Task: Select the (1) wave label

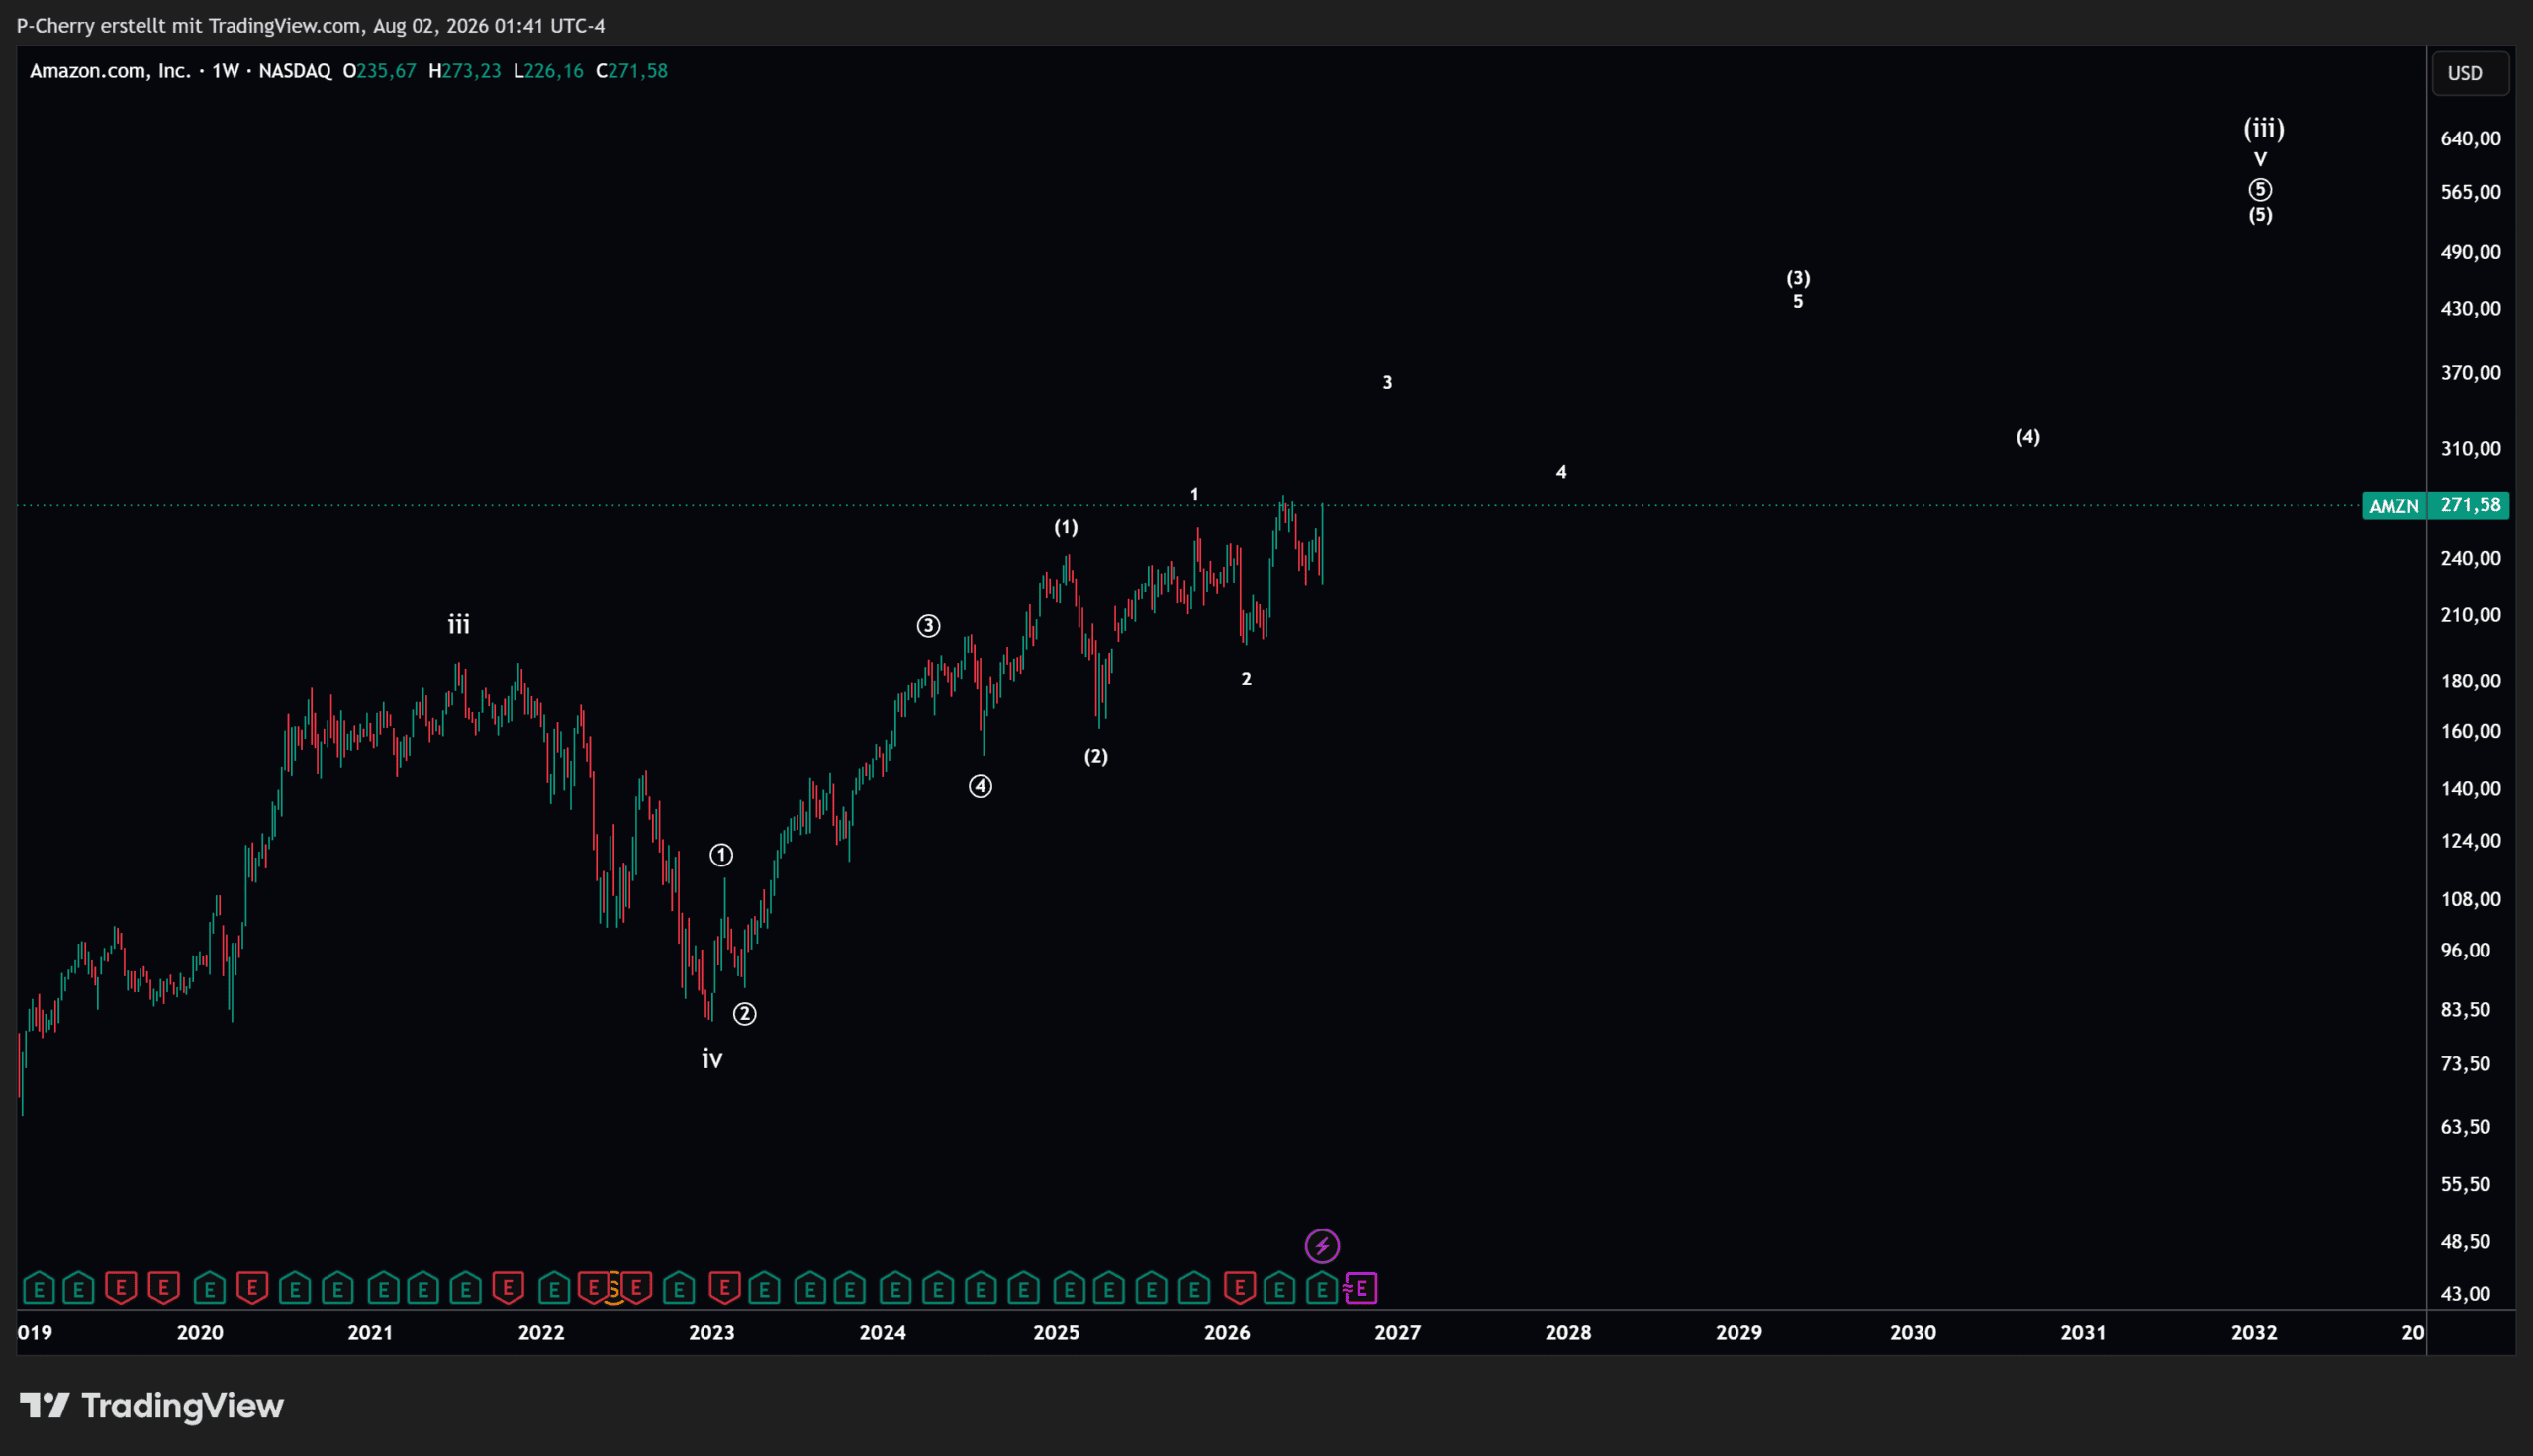Action: (1066, 527)
